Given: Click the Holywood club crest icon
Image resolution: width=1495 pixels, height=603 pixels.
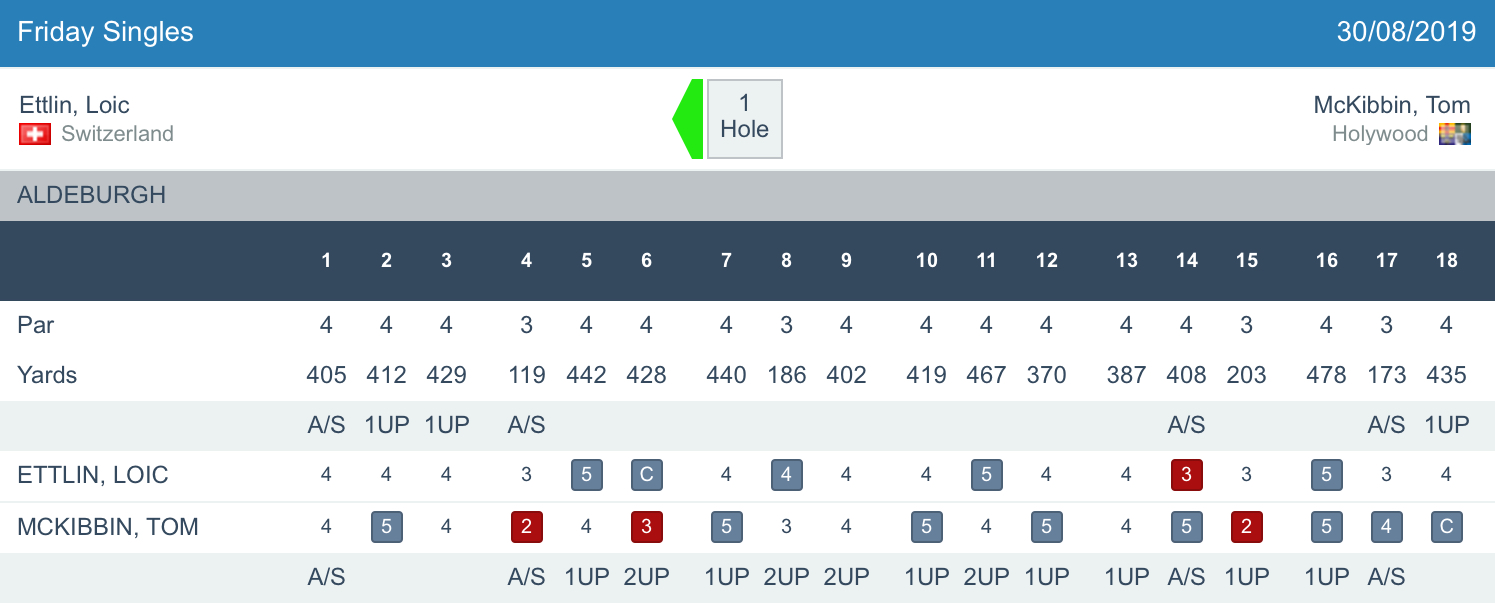Looking at the screenshot, I should (x=1454, y=134).
